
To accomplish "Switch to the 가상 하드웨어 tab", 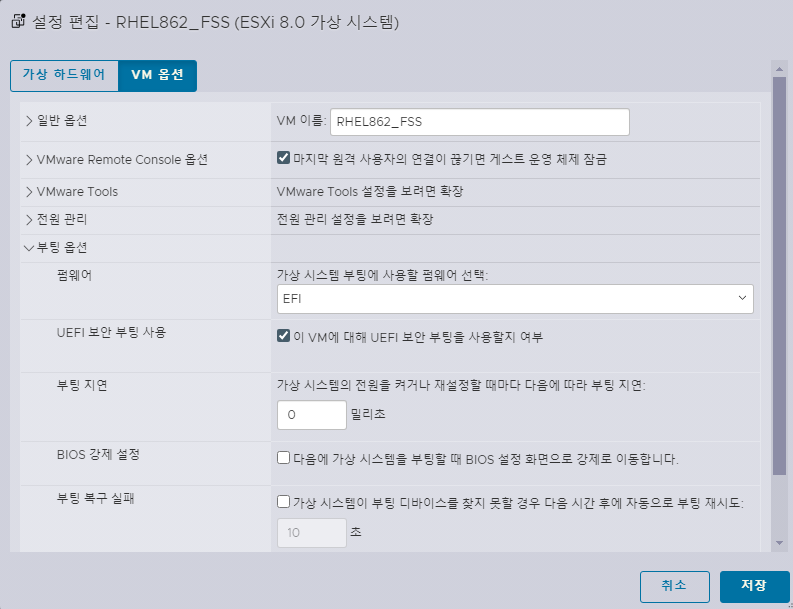I will click(x=64, y=75).
